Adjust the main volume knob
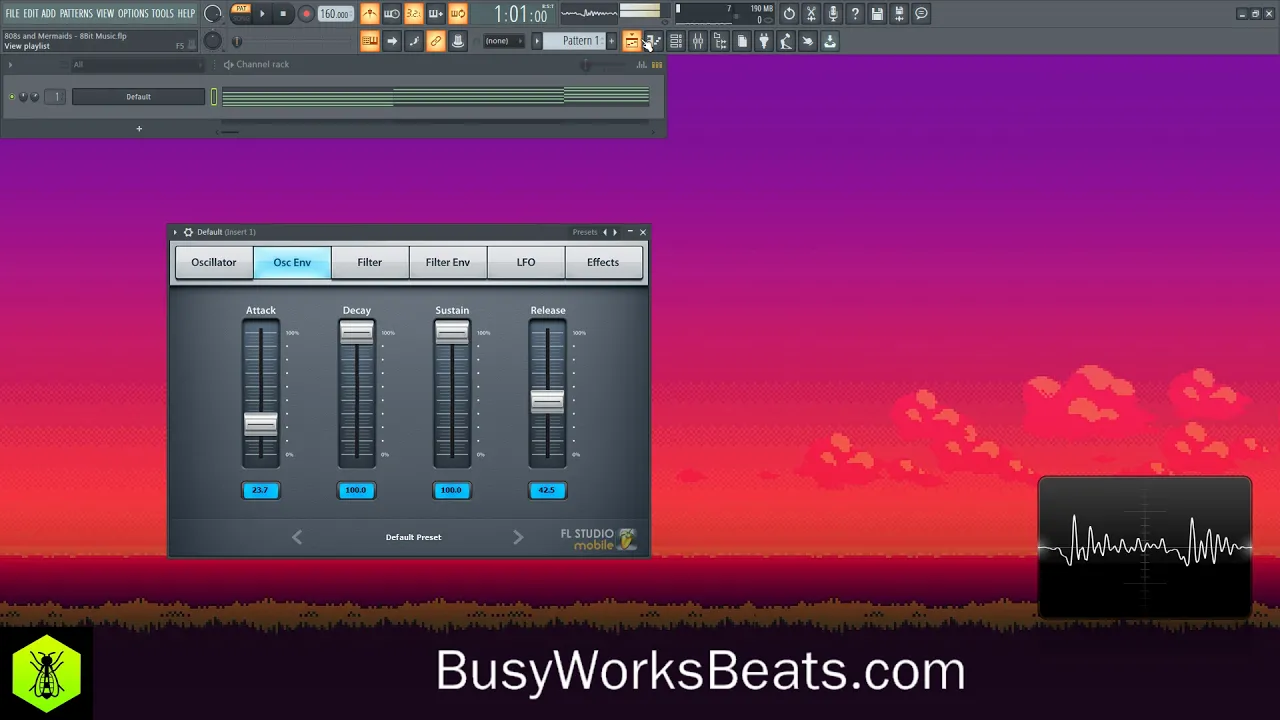The width and height of the screenshot is (1280, 720). coord(212,14)
